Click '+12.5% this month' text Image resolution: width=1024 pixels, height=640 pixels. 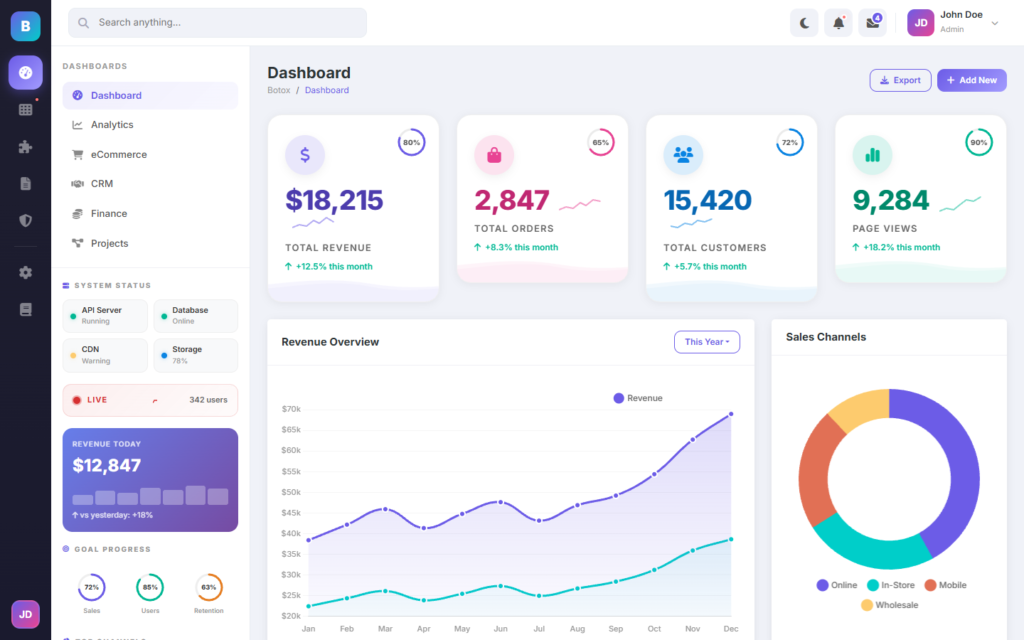pyautogui.click(x=334, y=266)
